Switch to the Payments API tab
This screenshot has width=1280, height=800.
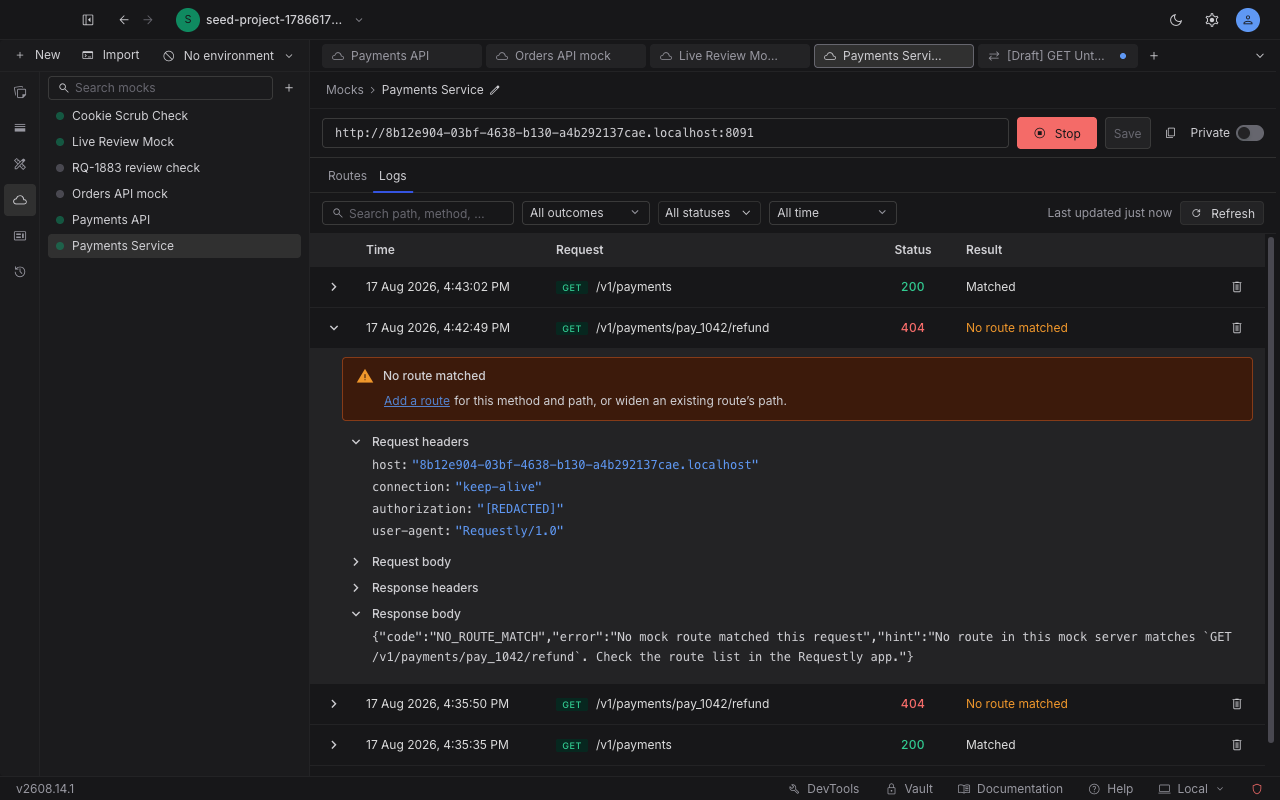pos(402,56)
